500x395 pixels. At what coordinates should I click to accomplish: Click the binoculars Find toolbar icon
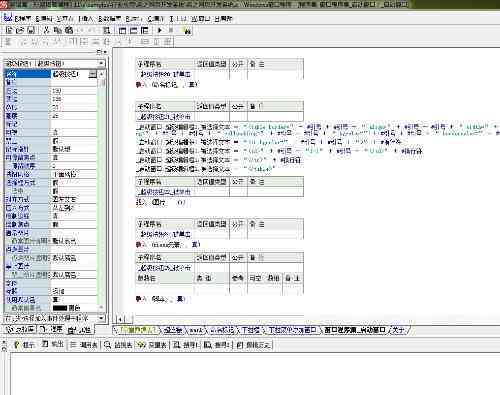tap(187, 31)
